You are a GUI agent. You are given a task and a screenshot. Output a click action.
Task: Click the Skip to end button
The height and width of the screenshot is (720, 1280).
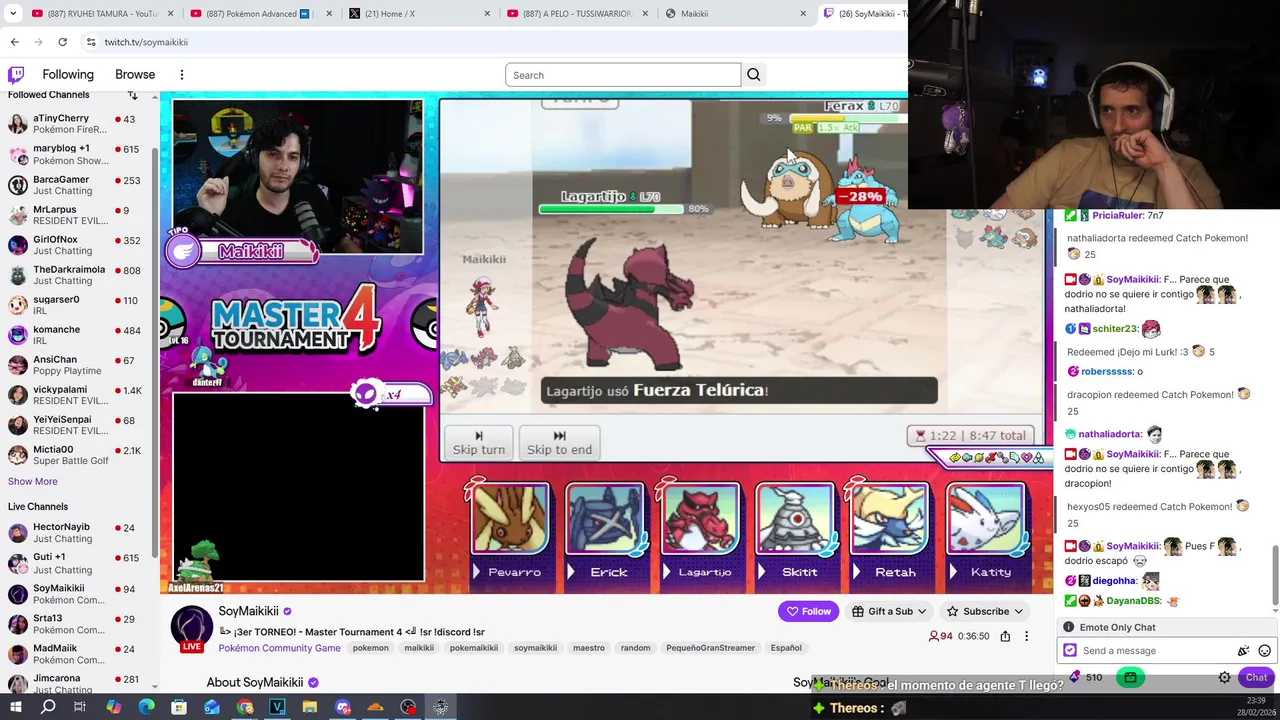559,443
